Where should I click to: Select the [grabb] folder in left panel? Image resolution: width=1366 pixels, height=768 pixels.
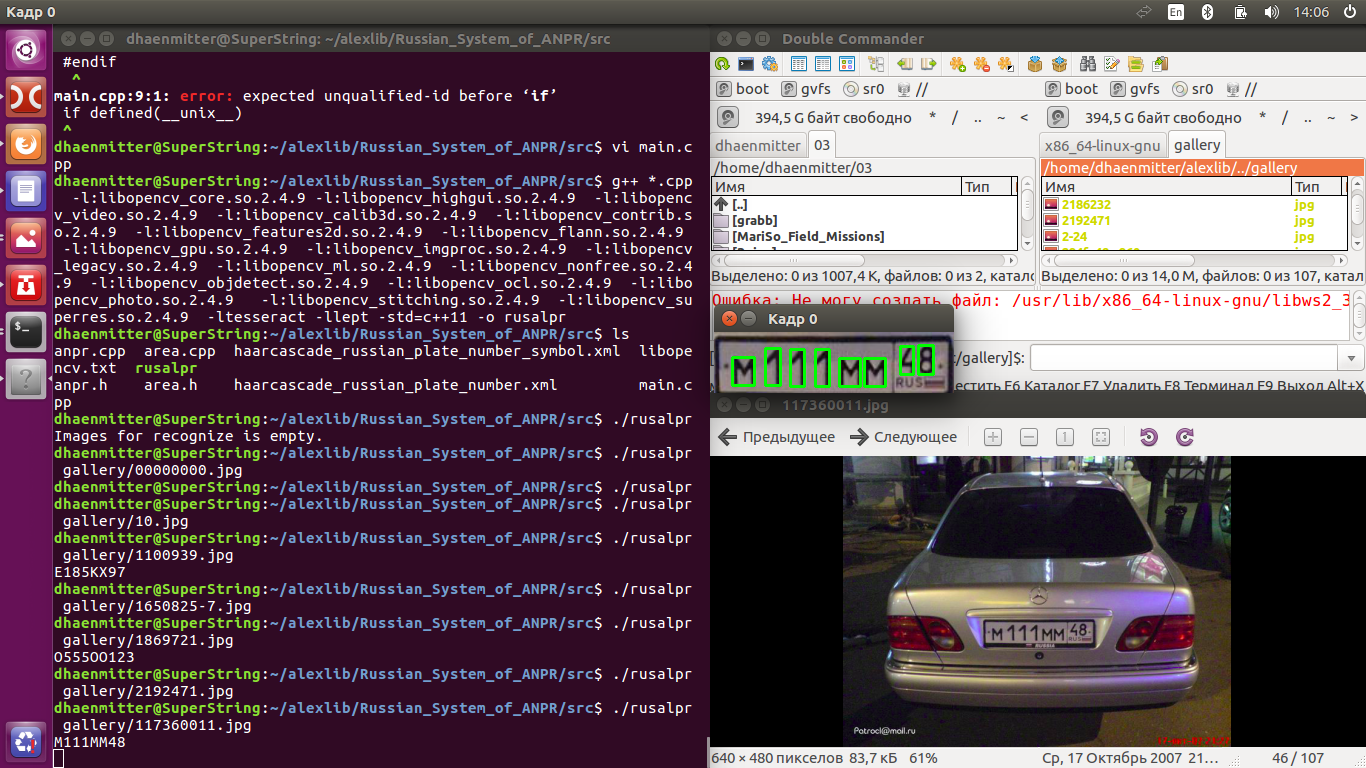click(865, 220)
